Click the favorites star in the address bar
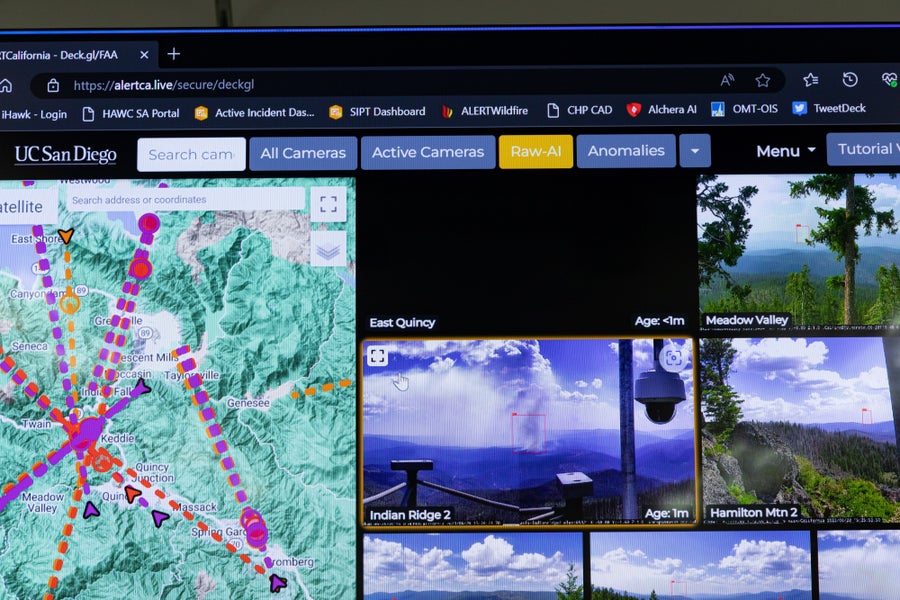Viewport: 900px width, 600px height. coord(762,79)
